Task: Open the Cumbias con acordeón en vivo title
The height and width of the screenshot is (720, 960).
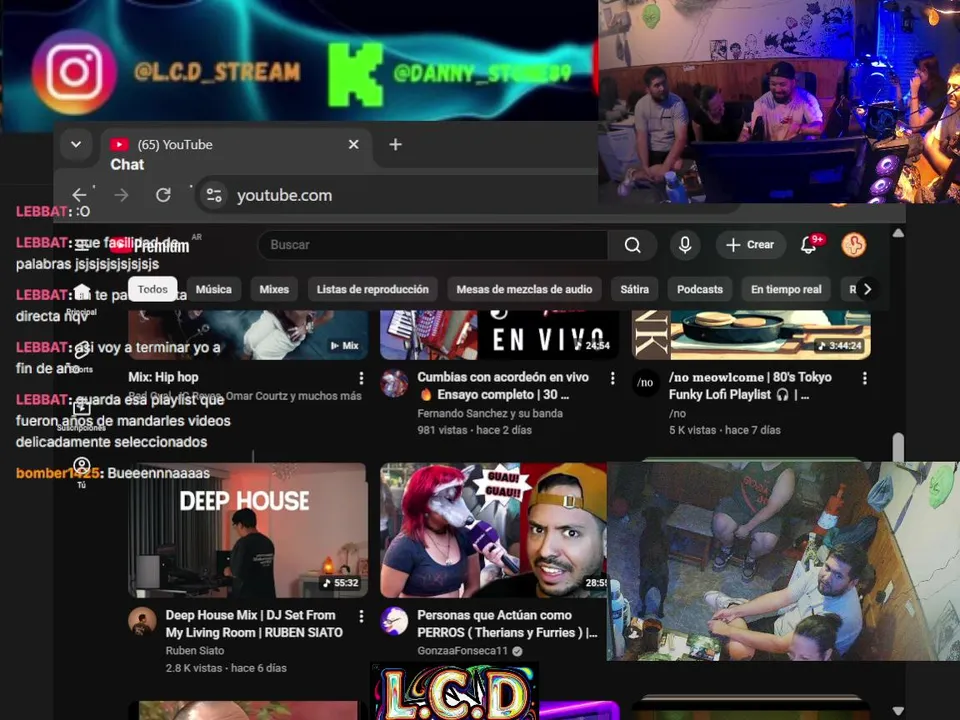Action: tap(503, 386)
